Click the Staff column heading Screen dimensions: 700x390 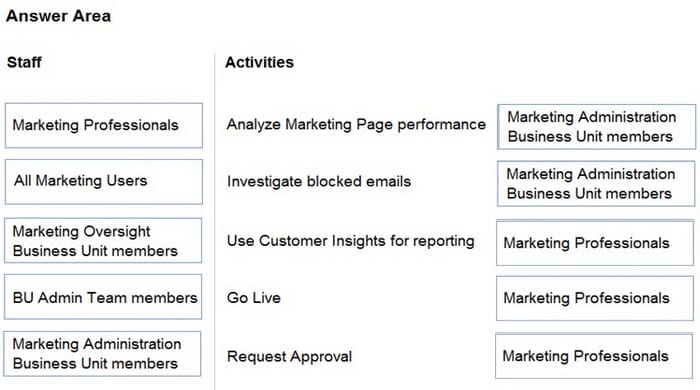[x=24, y=62]
